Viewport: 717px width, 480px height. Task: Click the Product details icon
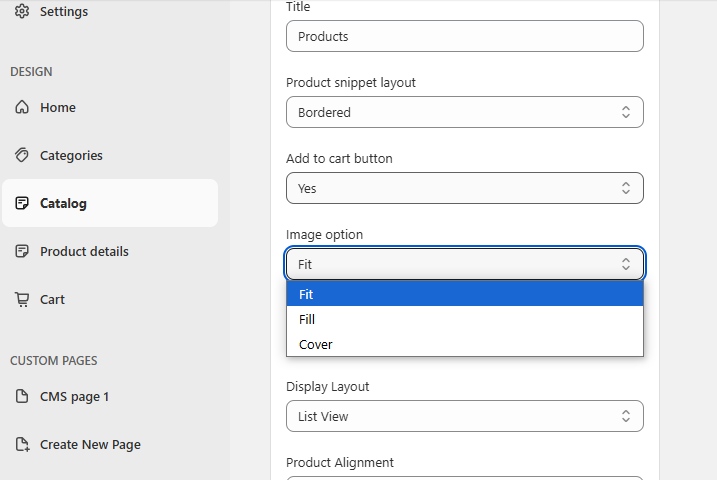click(21, 251)
